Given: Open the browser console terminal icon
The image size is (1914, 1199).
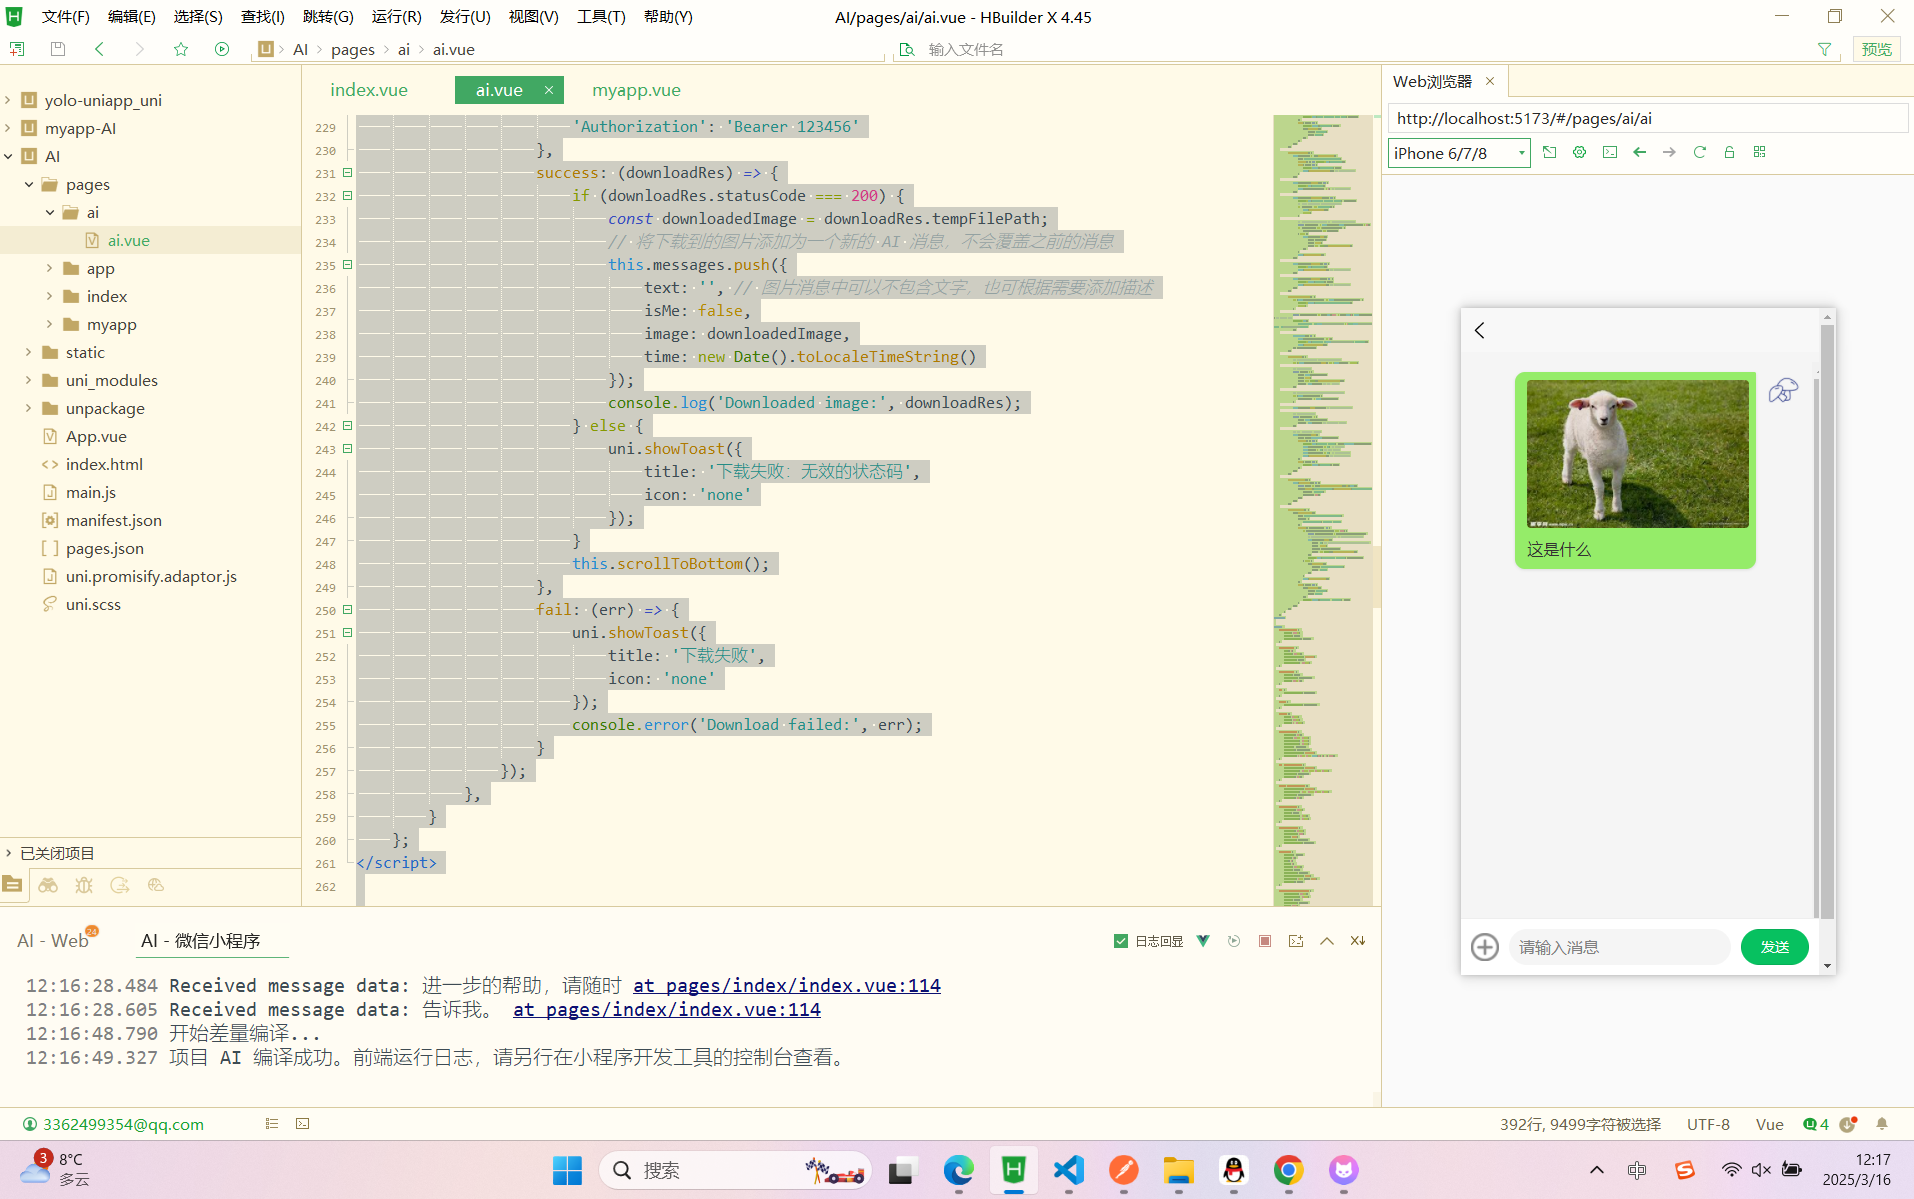Looking at the screenshot, I should (1609, 152).
